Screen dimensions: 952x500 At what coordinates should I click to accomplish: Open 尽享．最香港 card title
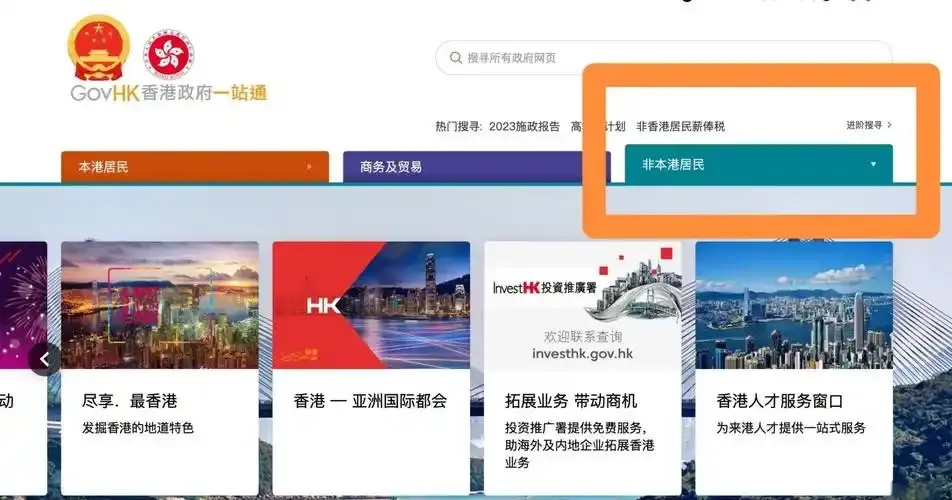point(129,401)
